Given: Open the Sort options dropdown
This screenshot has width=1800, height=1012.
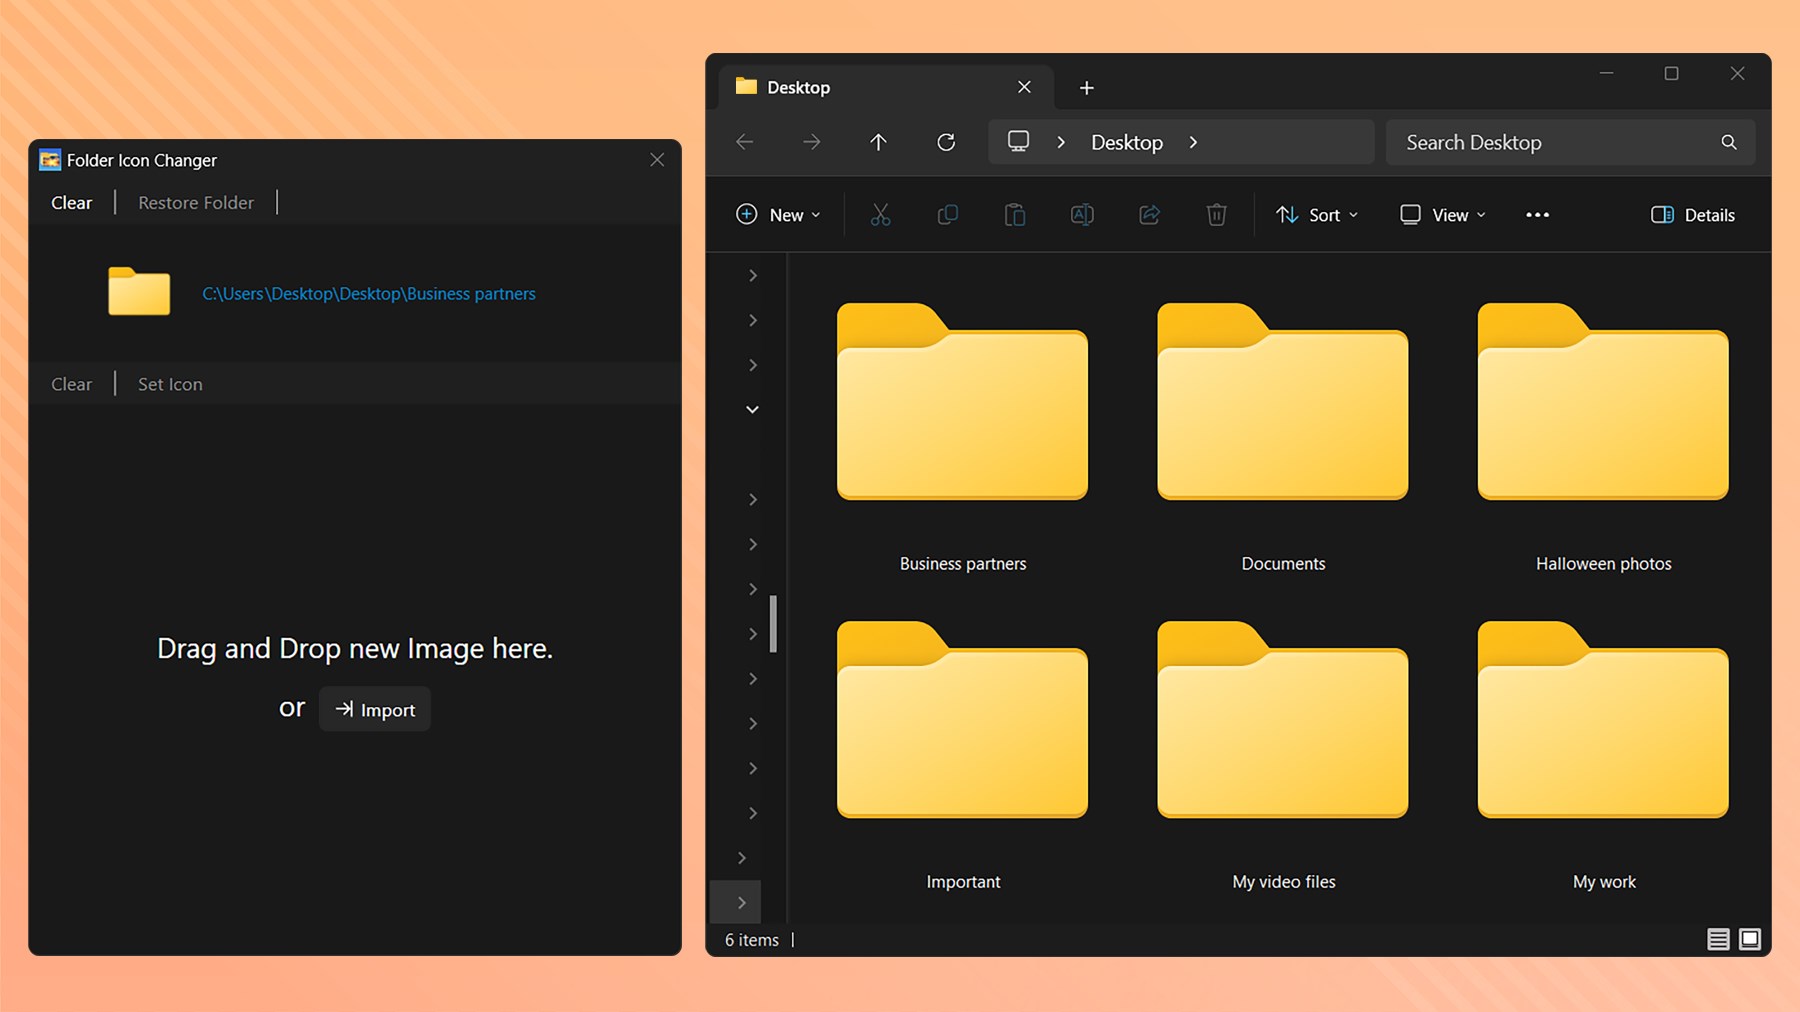Looking at the screenshot, I should 1317,214.
